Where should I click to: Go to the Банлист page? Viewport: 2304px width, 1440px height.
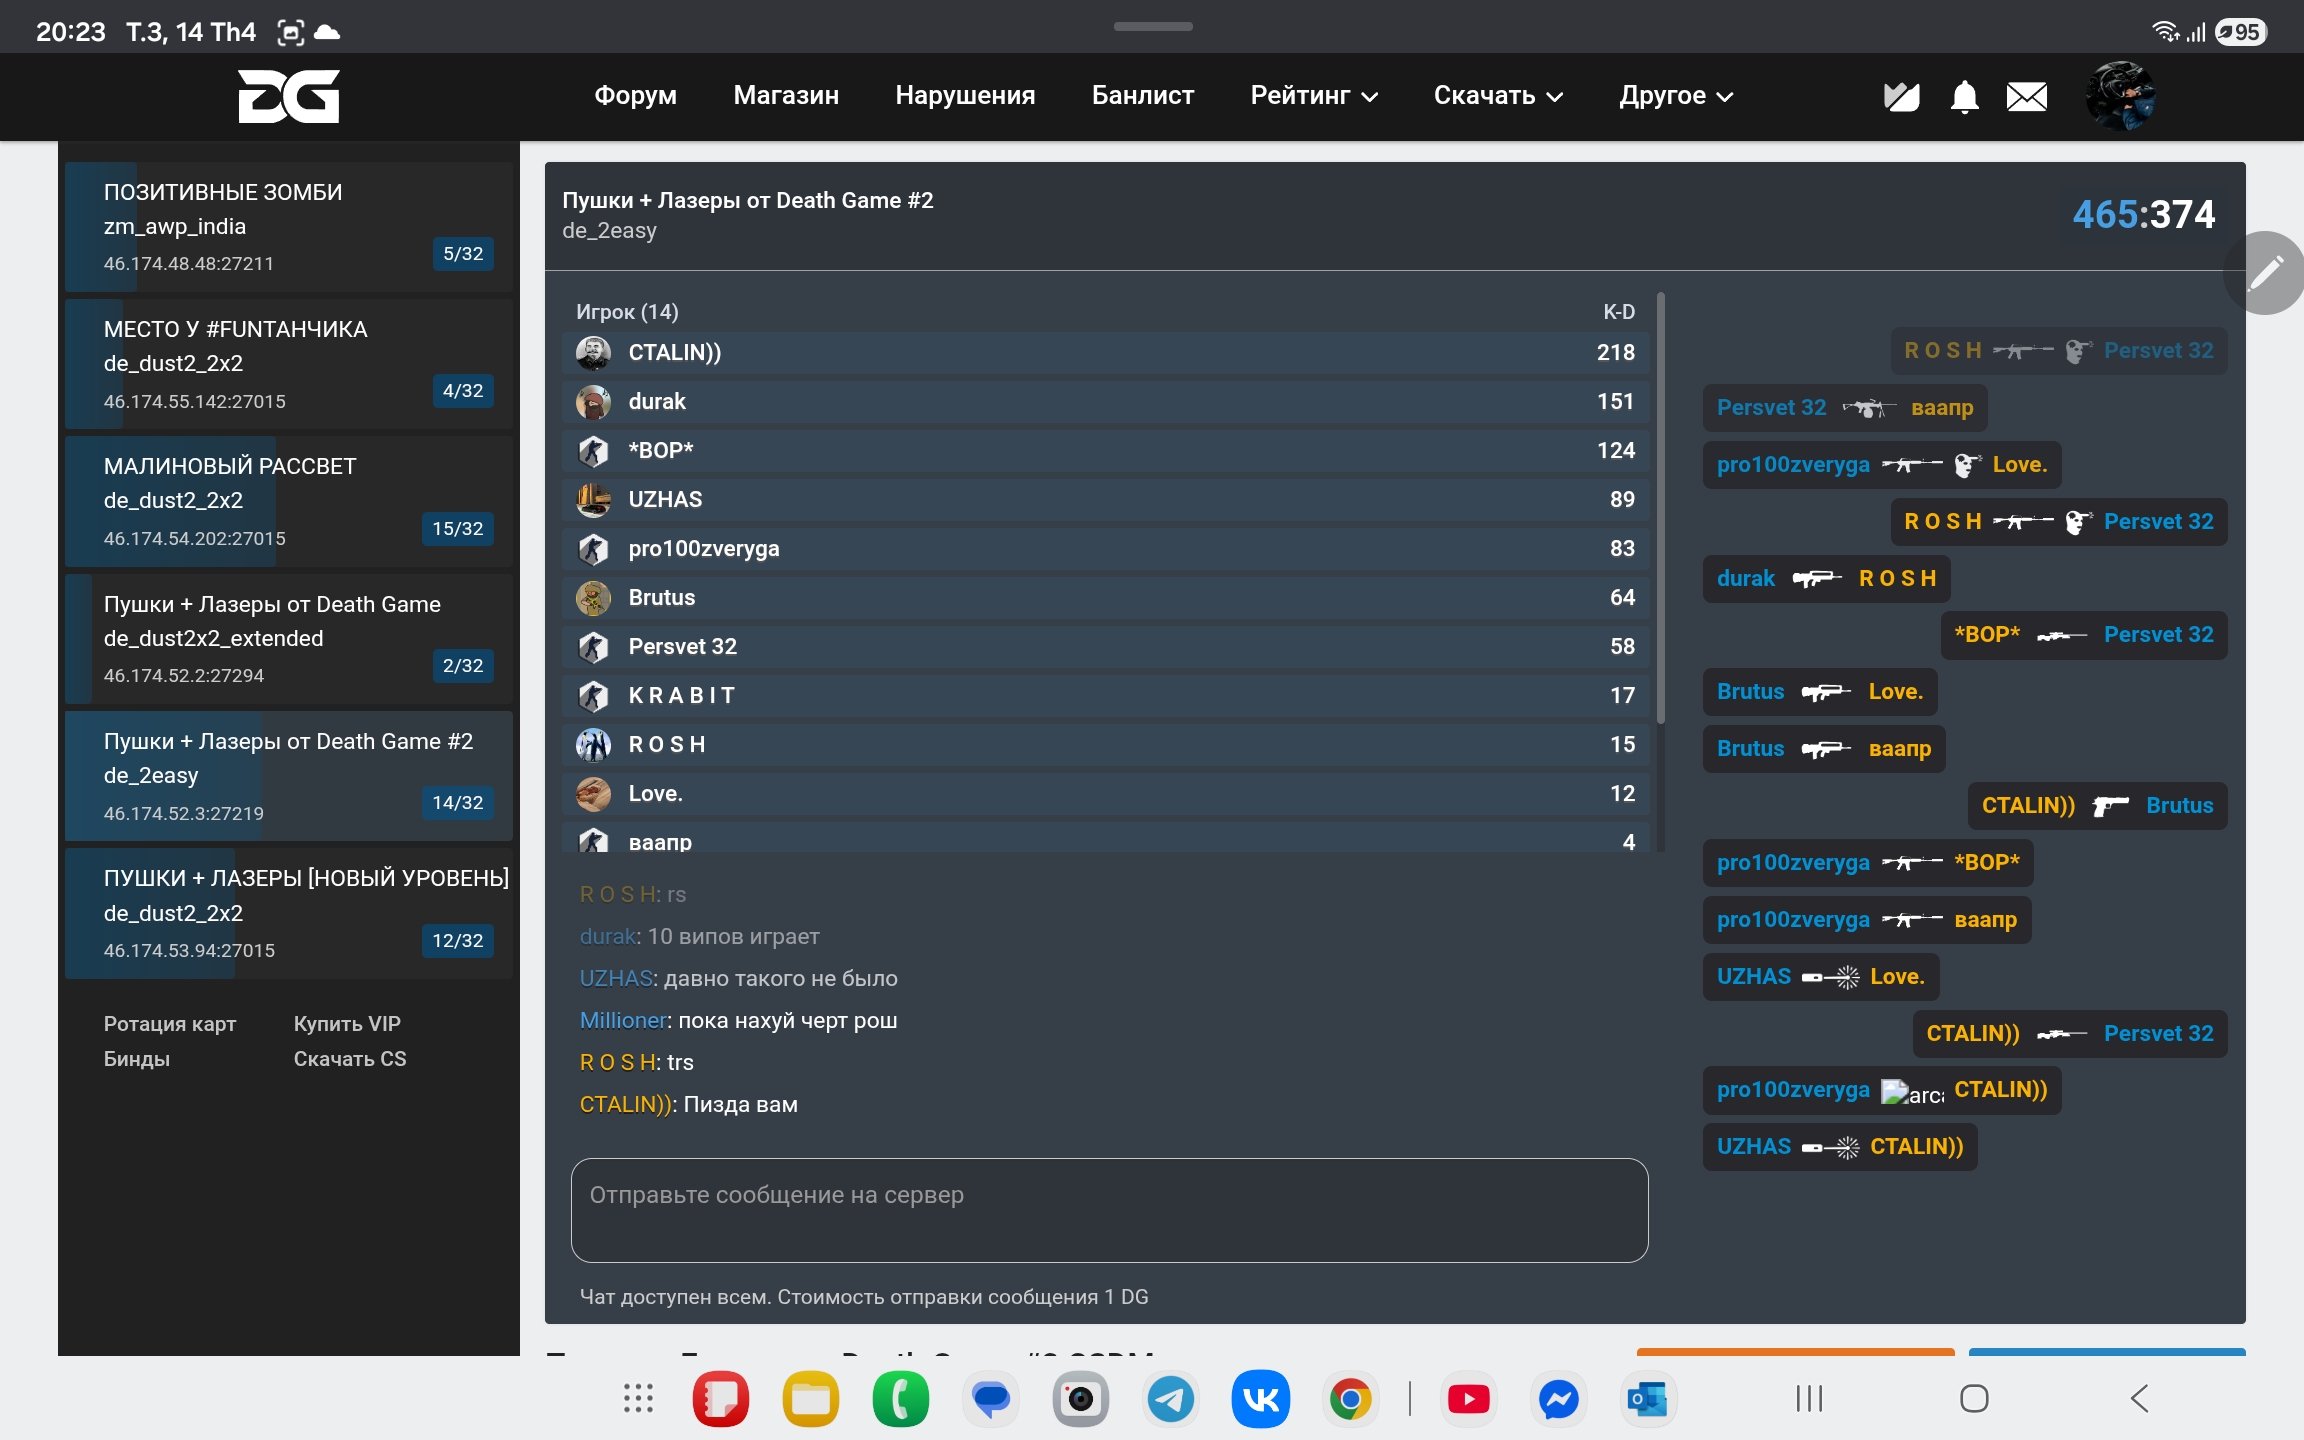(1142, 96)
